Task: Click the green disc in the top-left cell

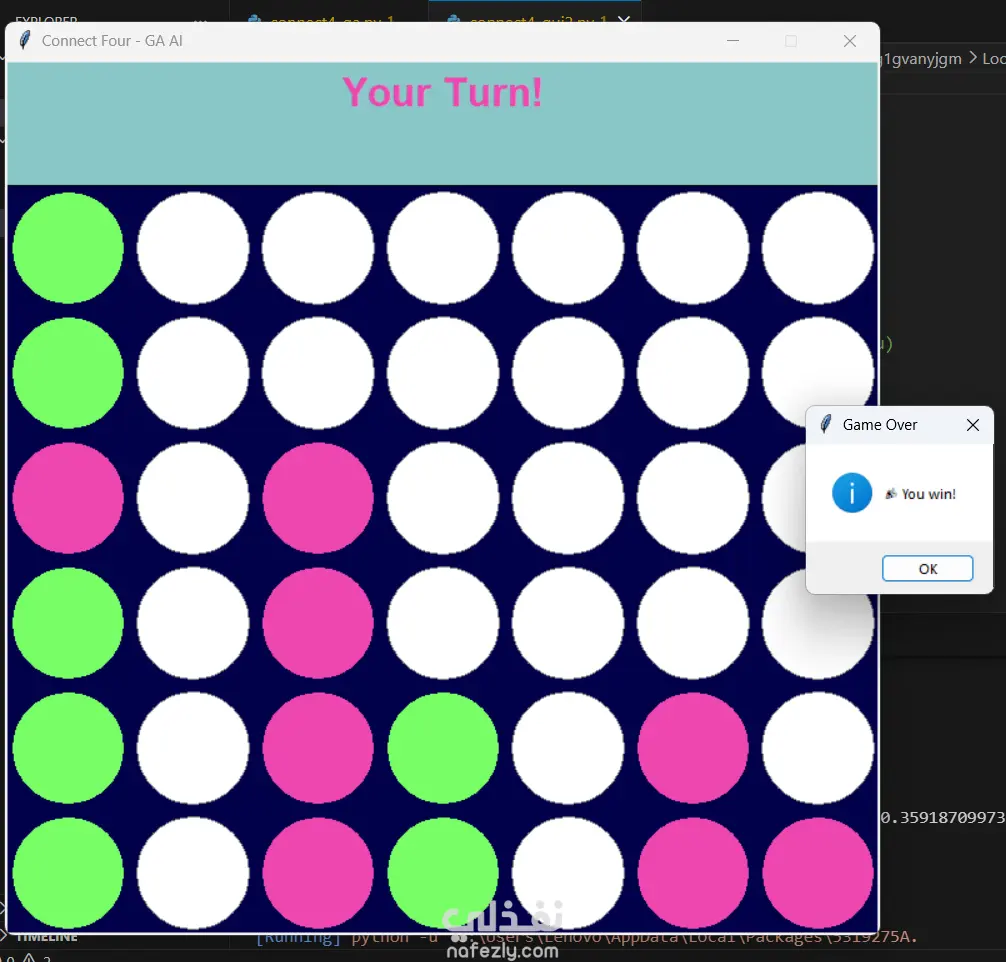Action: (68, 248)
